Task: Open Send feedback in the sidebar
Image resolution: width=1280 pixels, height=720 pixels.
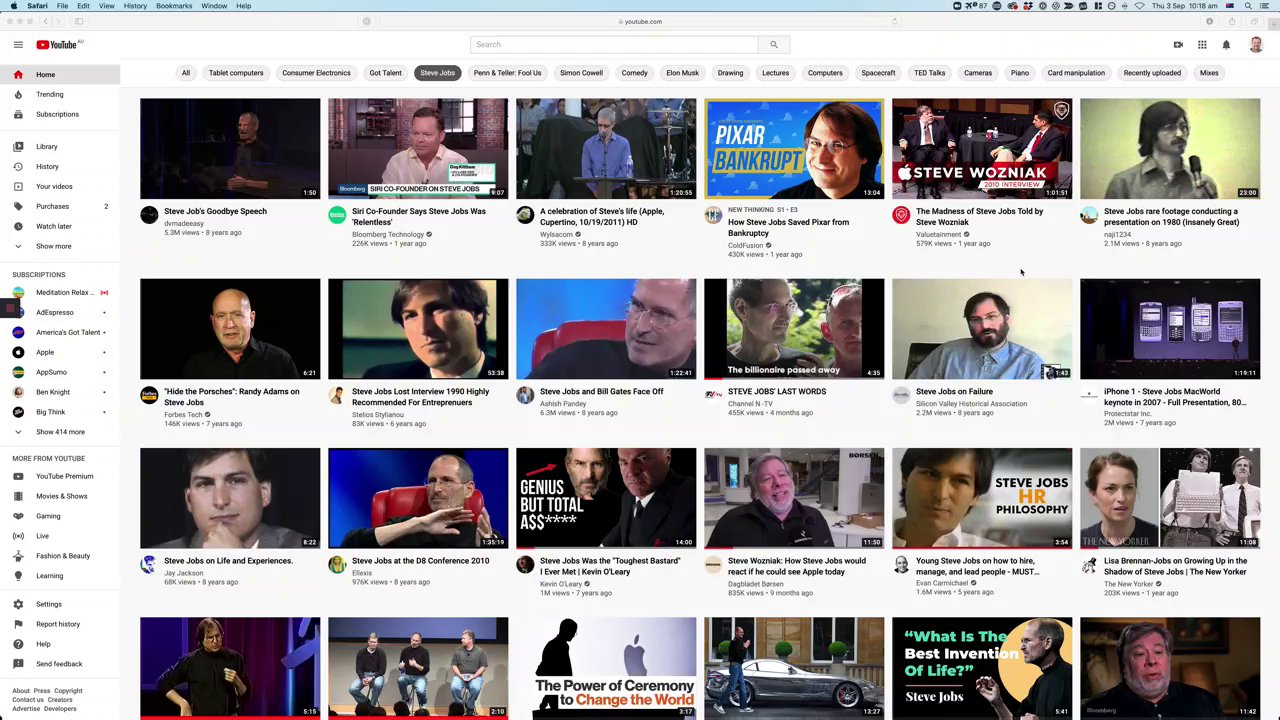Action: point(60,664)
